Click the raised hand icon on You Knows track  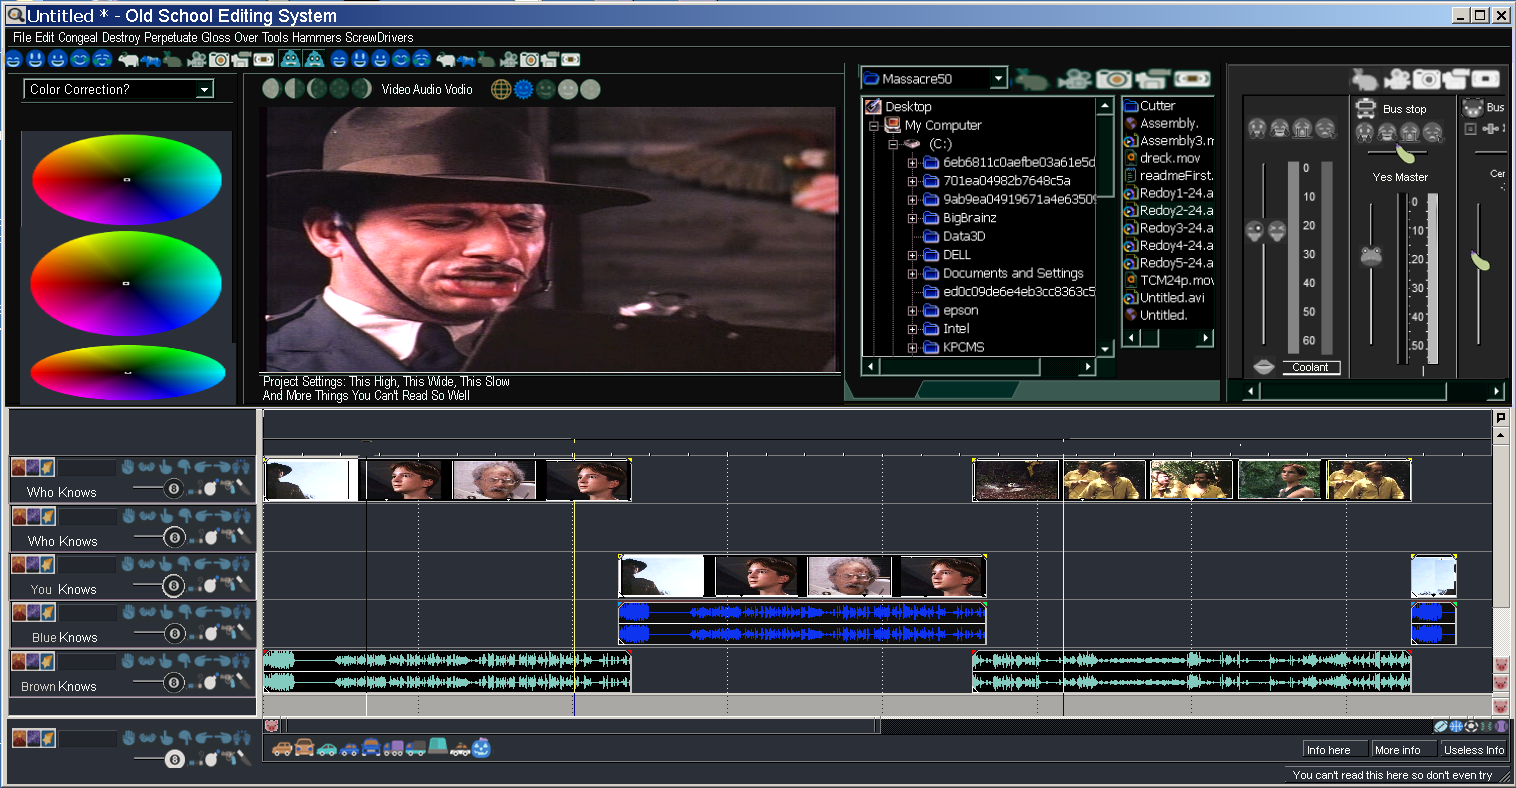click(x=128, y=564)
